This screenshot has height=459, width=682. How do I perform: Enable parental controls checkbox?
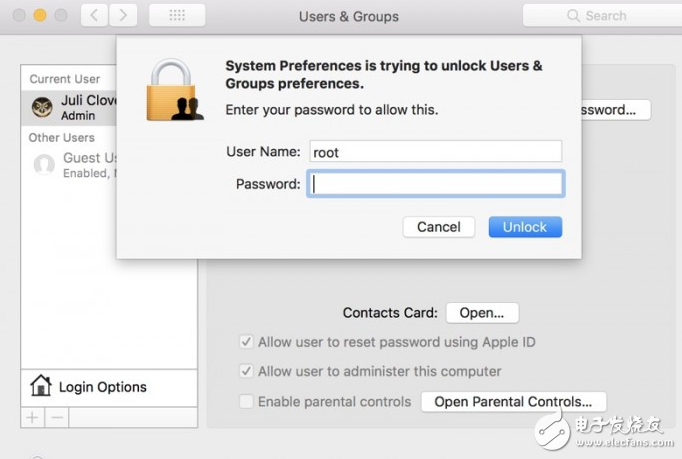(x=246, y=401)
